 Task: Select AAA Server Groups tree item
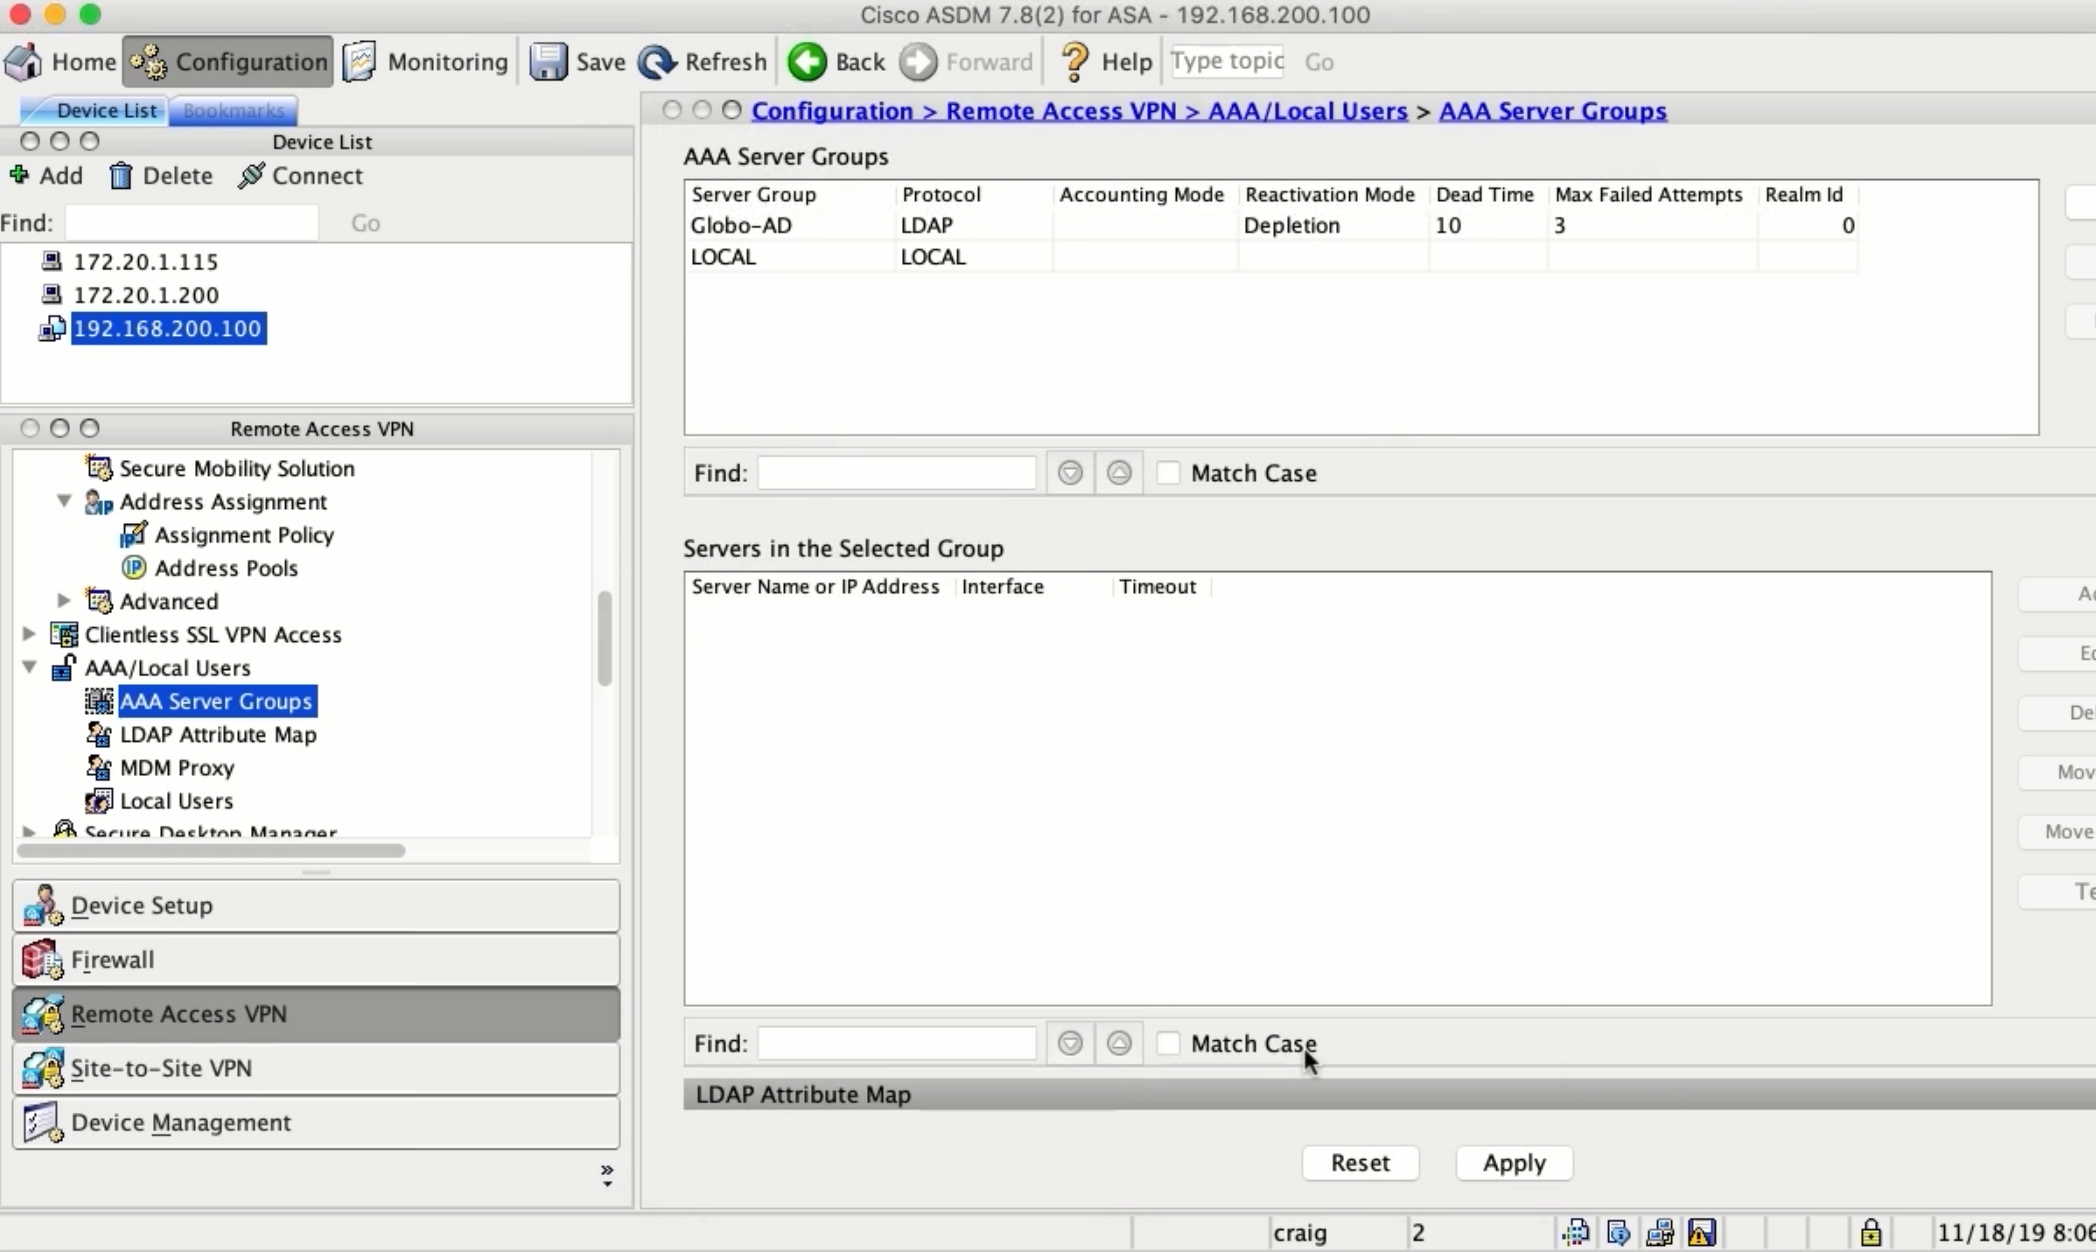216,701
